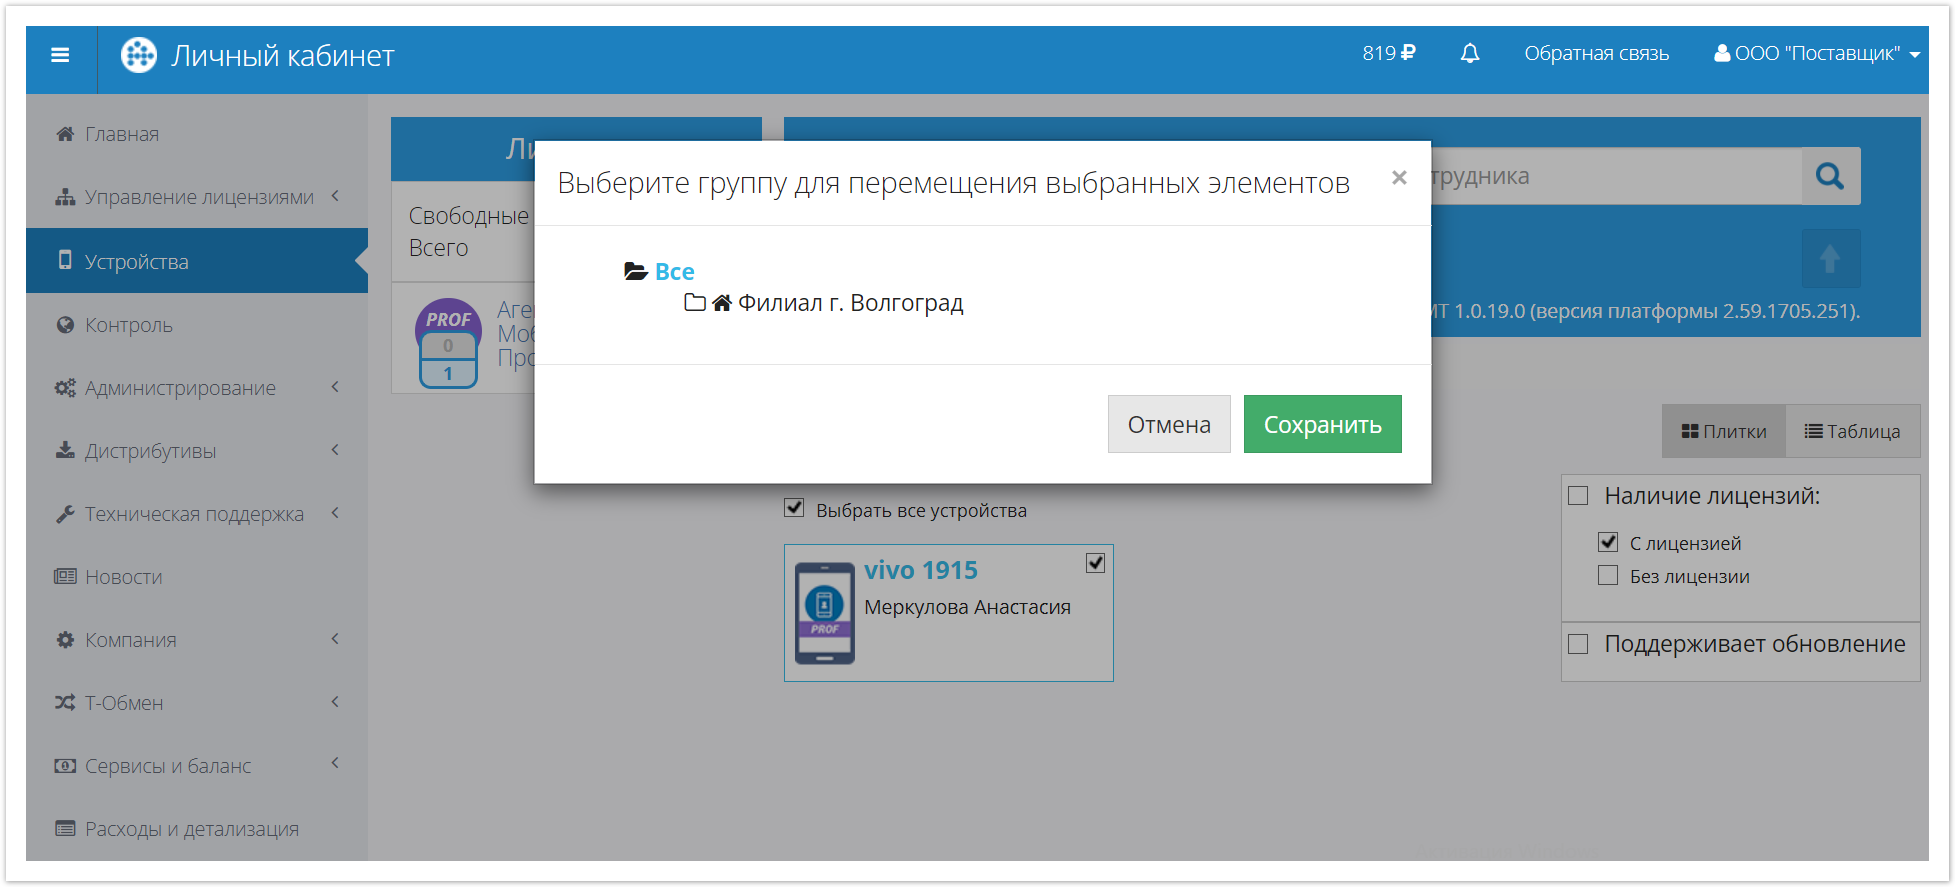1955x887 pixels.
Task: Expand Управление лицензиями sidebar menu
Action: (198, 197)
